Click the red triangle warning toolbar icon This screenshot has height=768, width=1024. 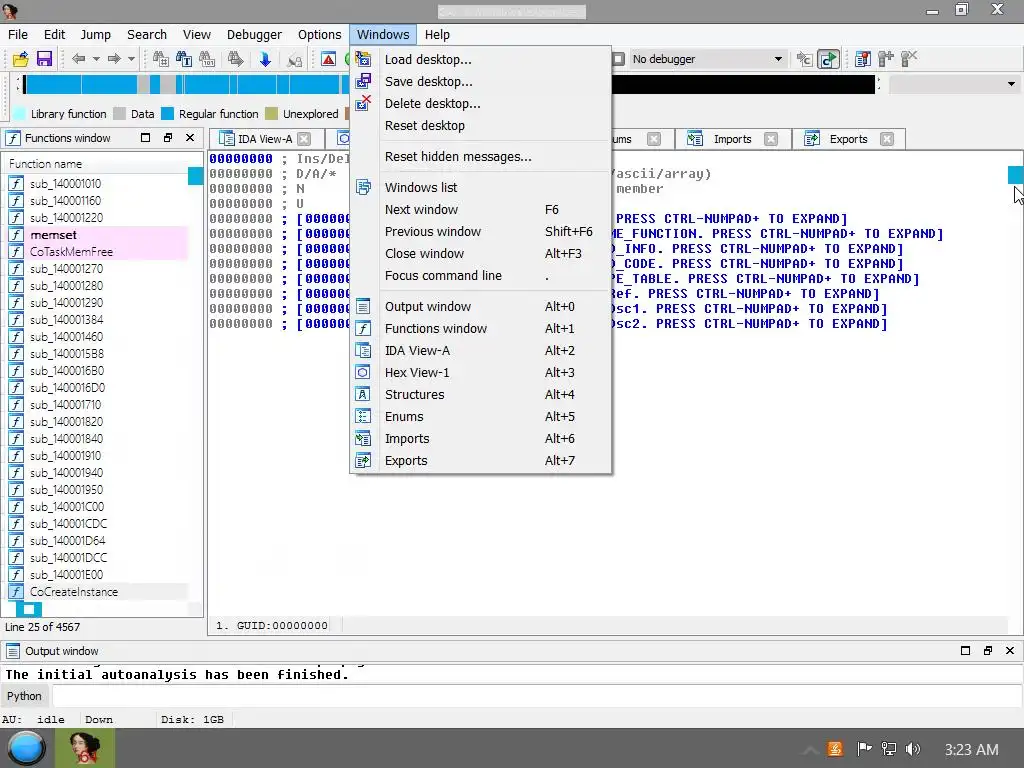click(328, 59)
